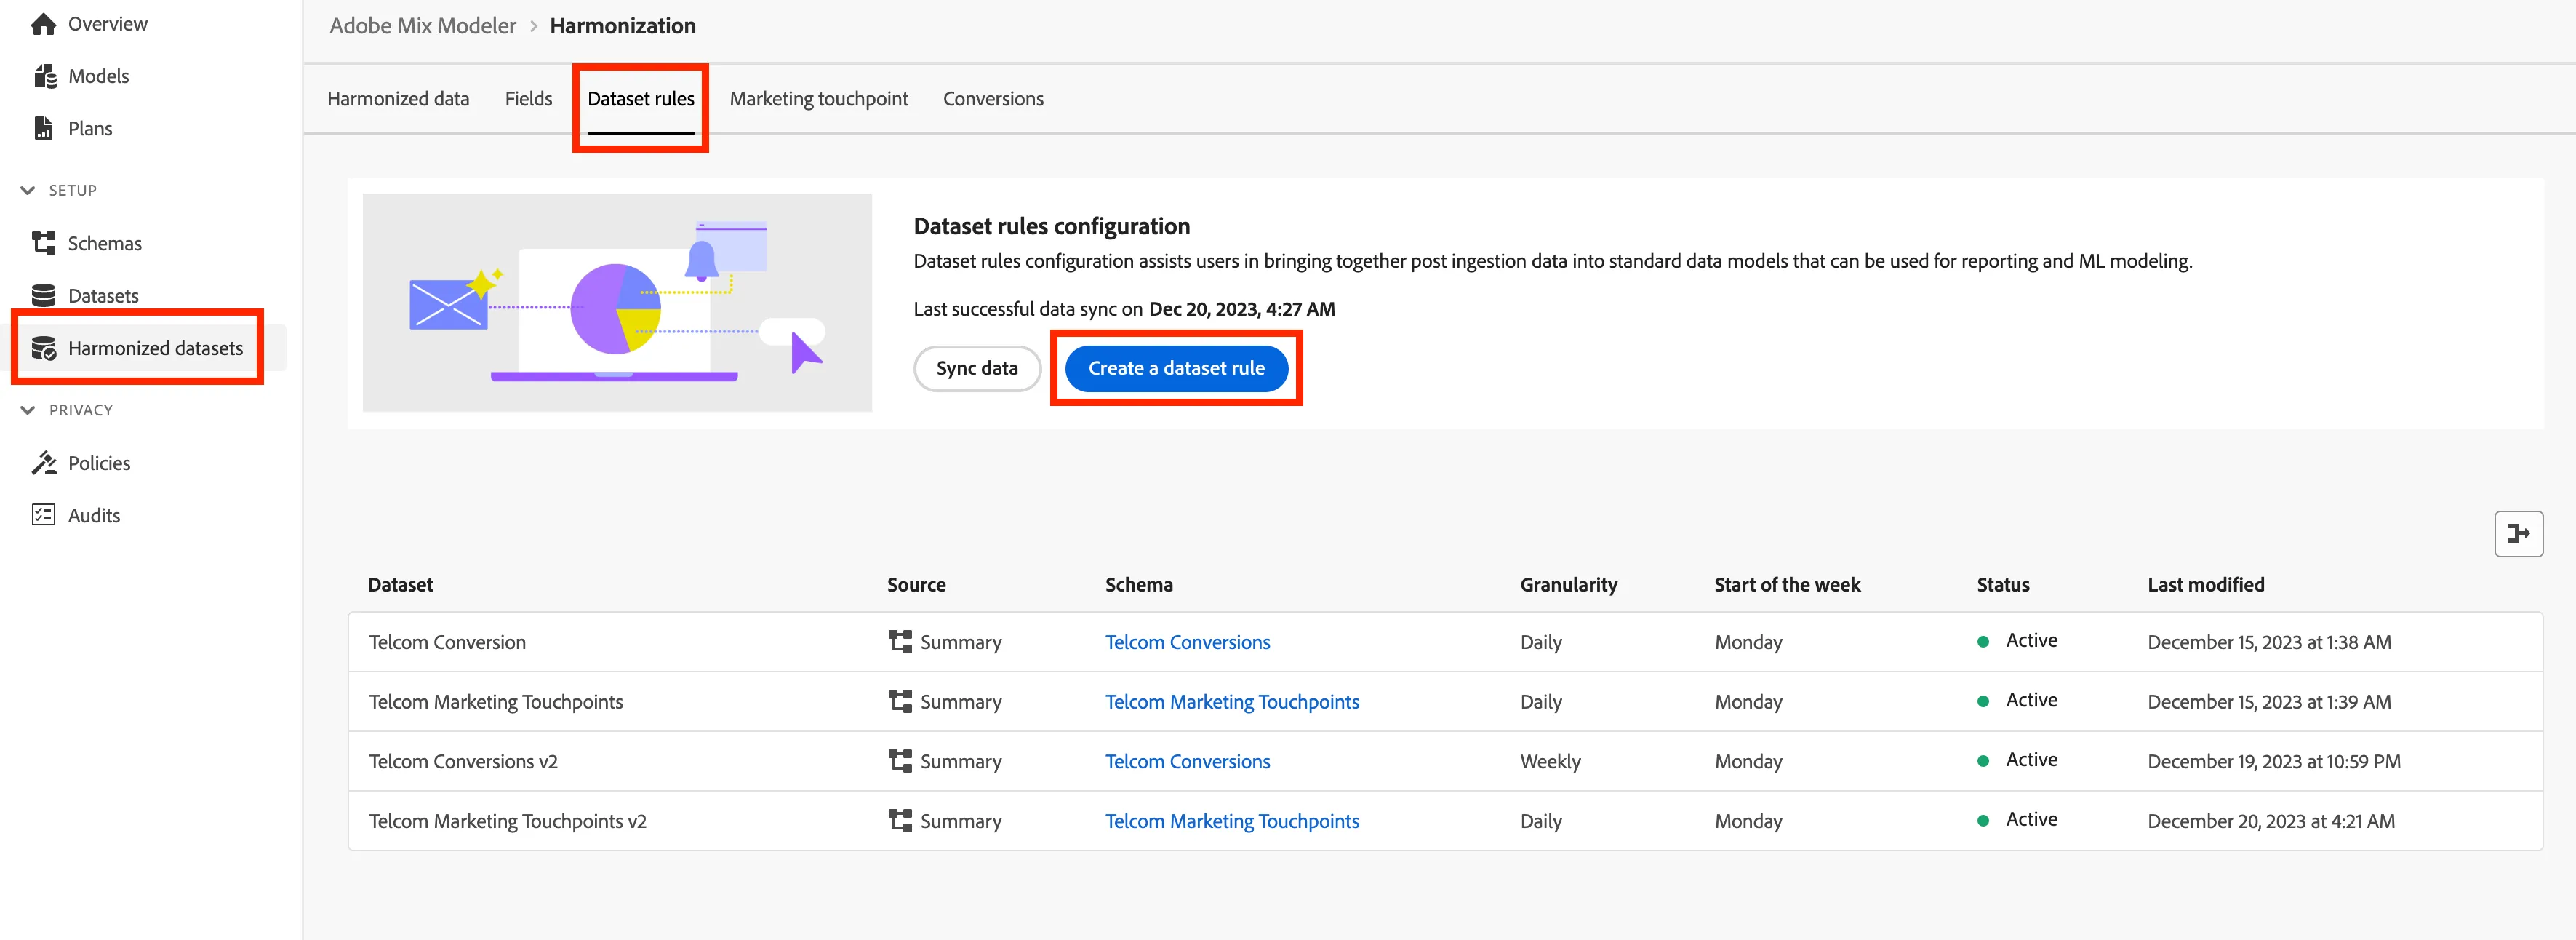Click the Sync data button

[x=977, y=368]
